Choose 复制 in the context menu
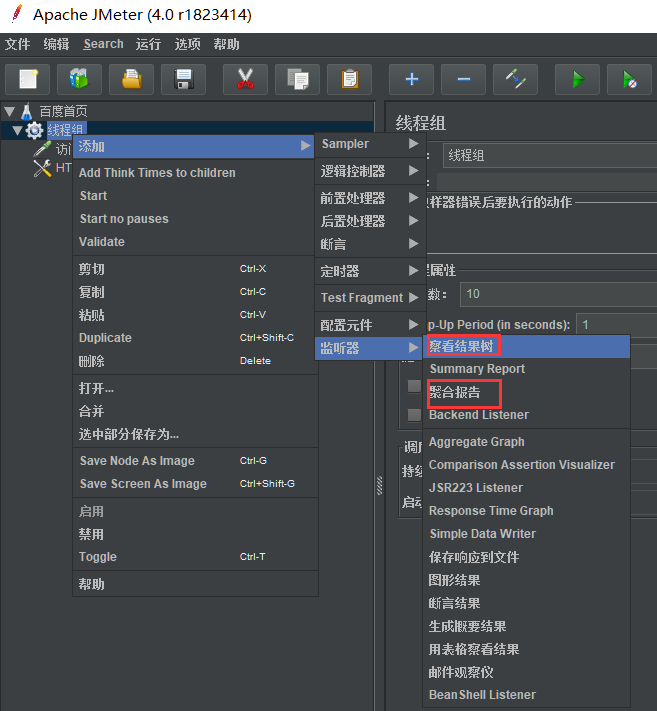This screenshot has width=657, height=711. click(x=195, y=292)
